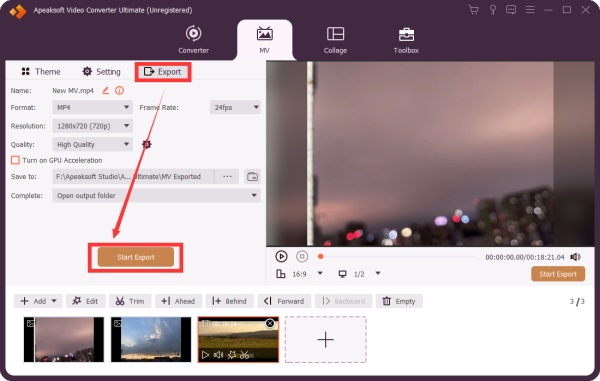
Task: Expand the Resolution 1280x720 dropdown
Action: click(x=92, y=126)
